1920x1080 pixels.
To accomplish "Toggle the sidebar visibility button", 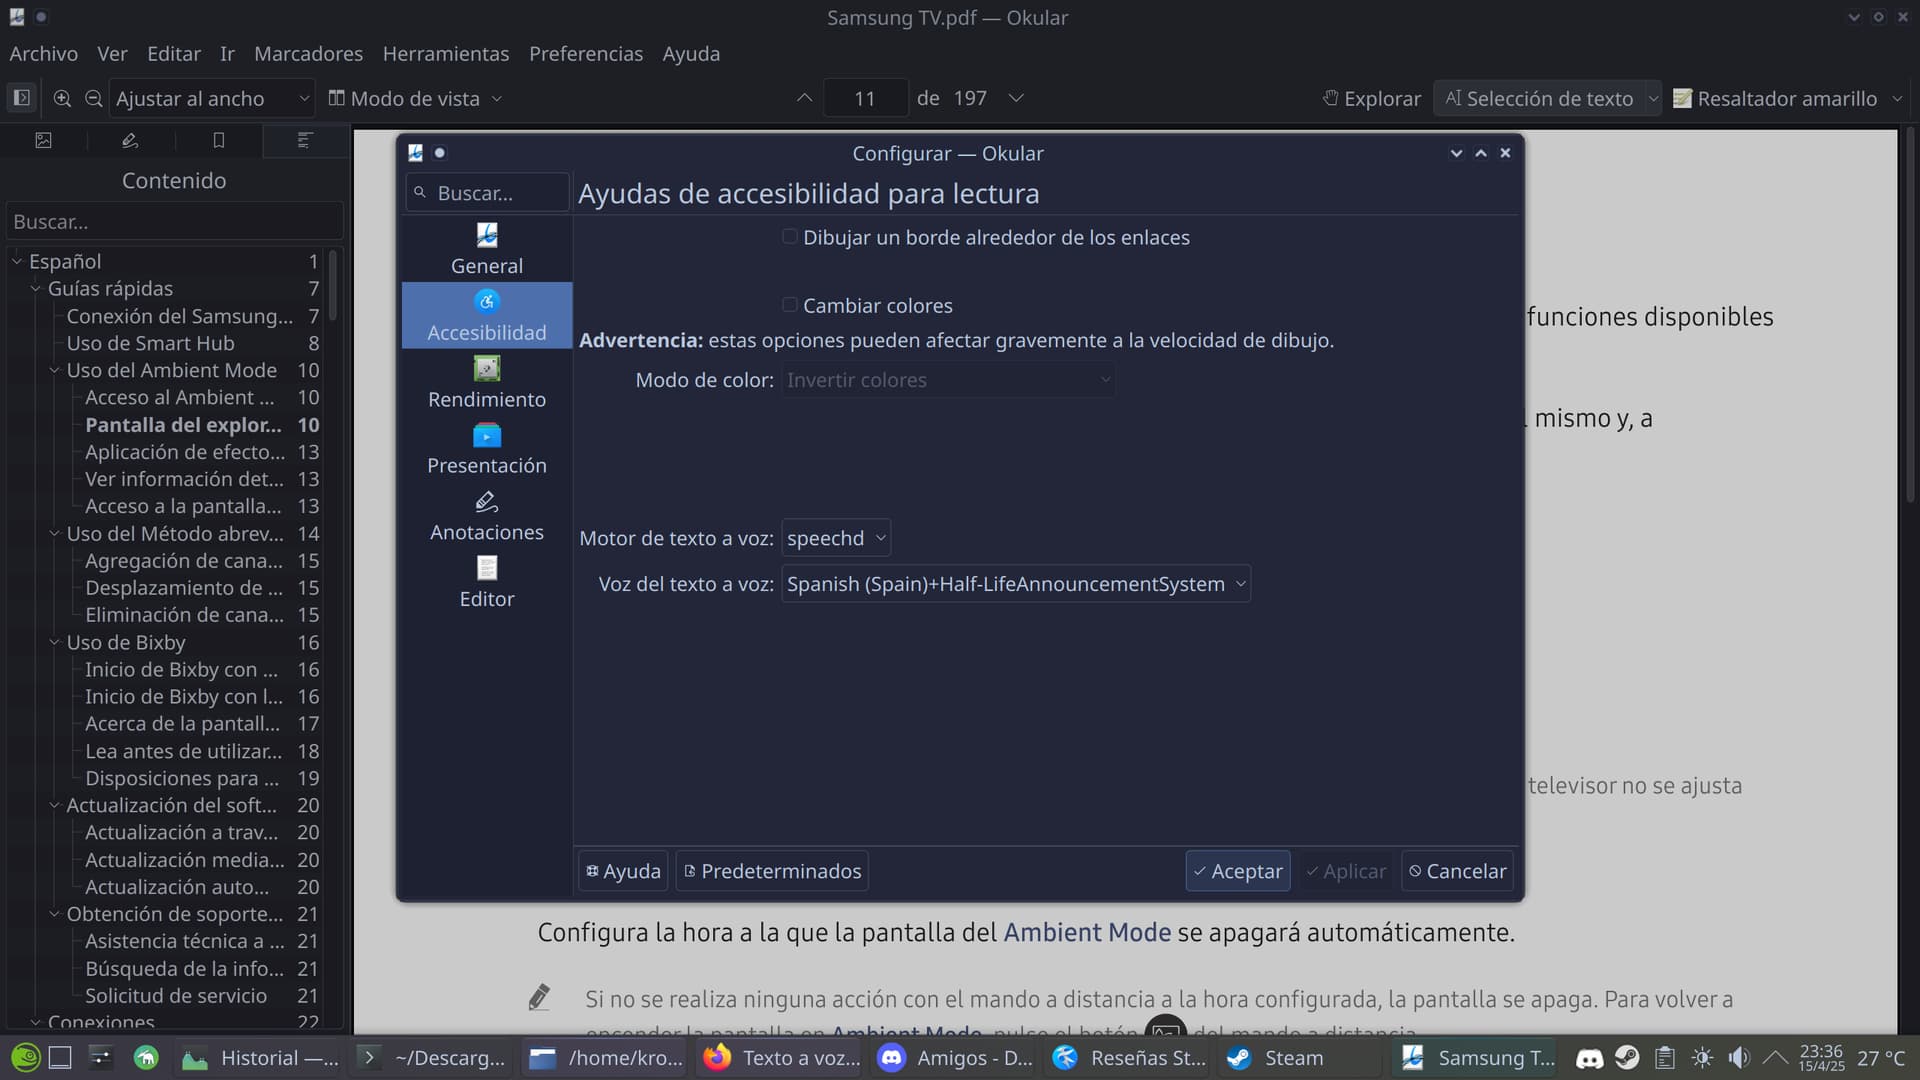I will (21, 98).
